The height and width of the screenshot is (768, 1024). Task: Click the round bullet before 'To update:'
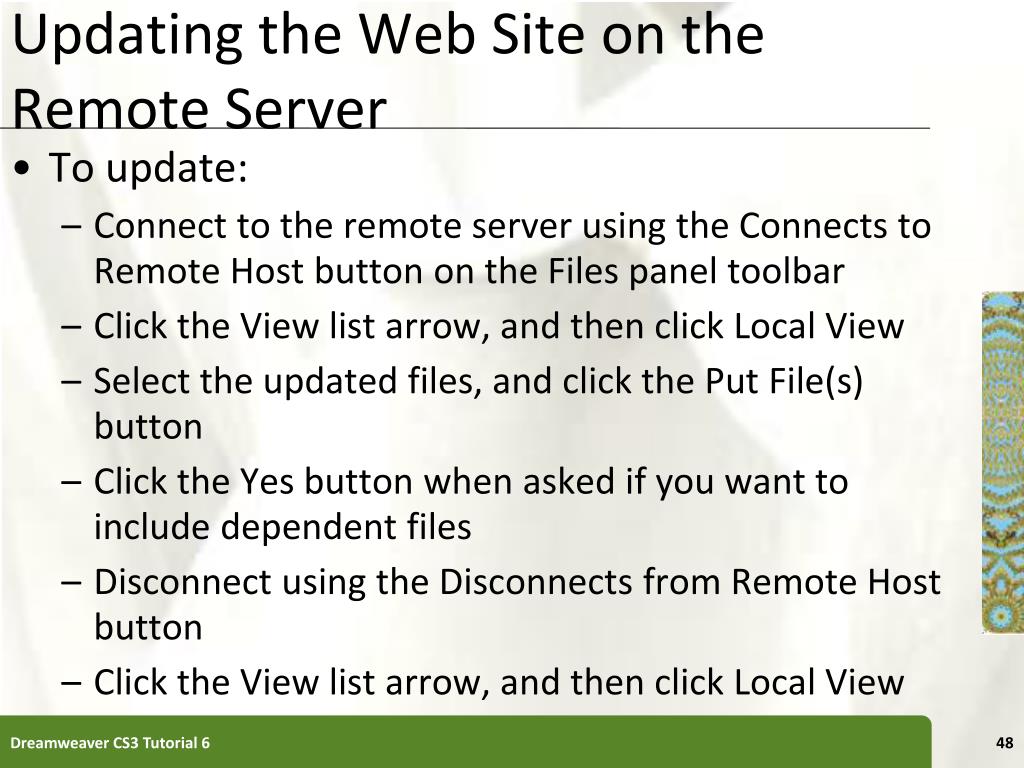point(22,168)
